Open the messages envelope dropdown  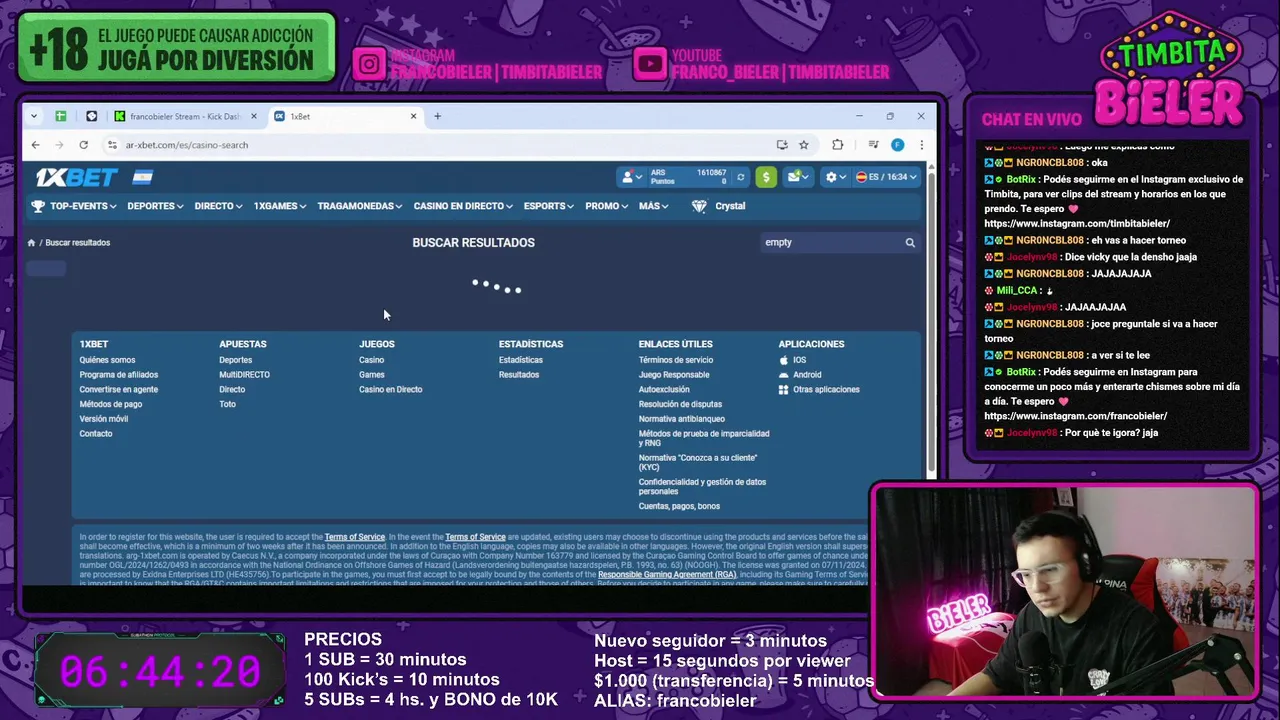(798, 177)
